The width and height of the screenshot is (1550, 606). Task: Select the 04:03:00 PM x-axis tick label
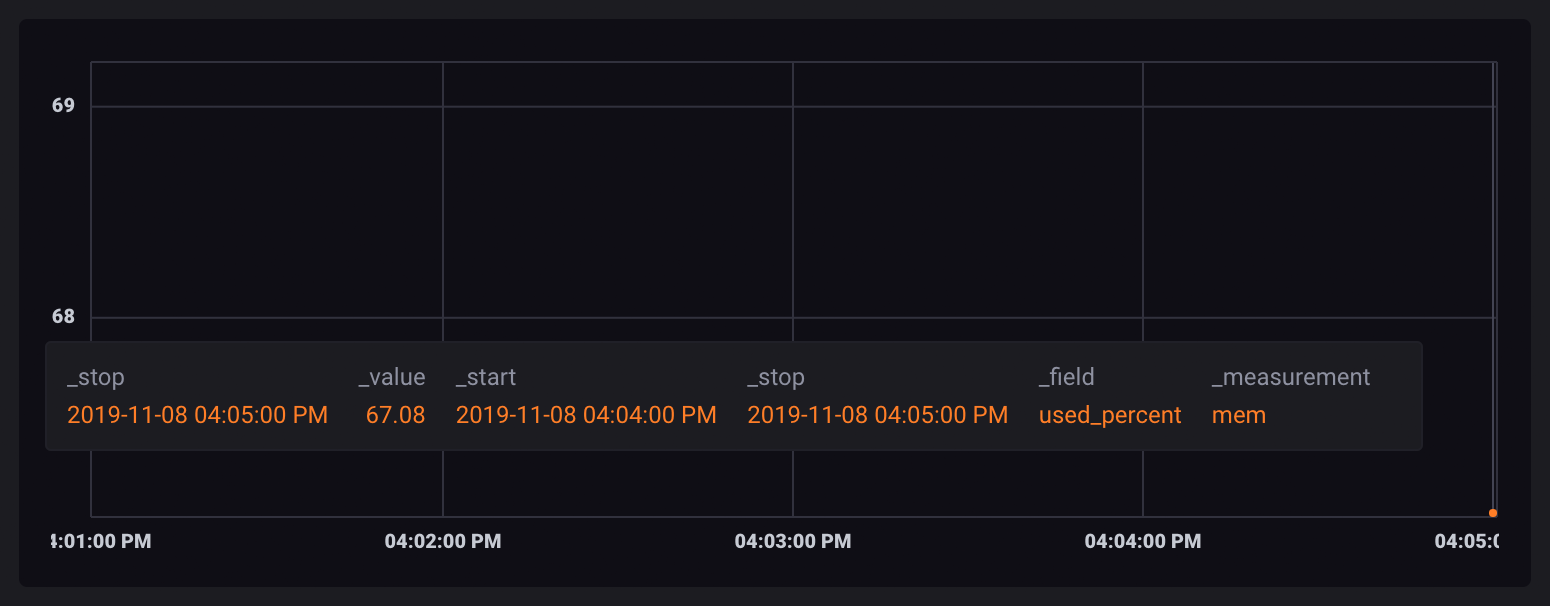(792, 541)
